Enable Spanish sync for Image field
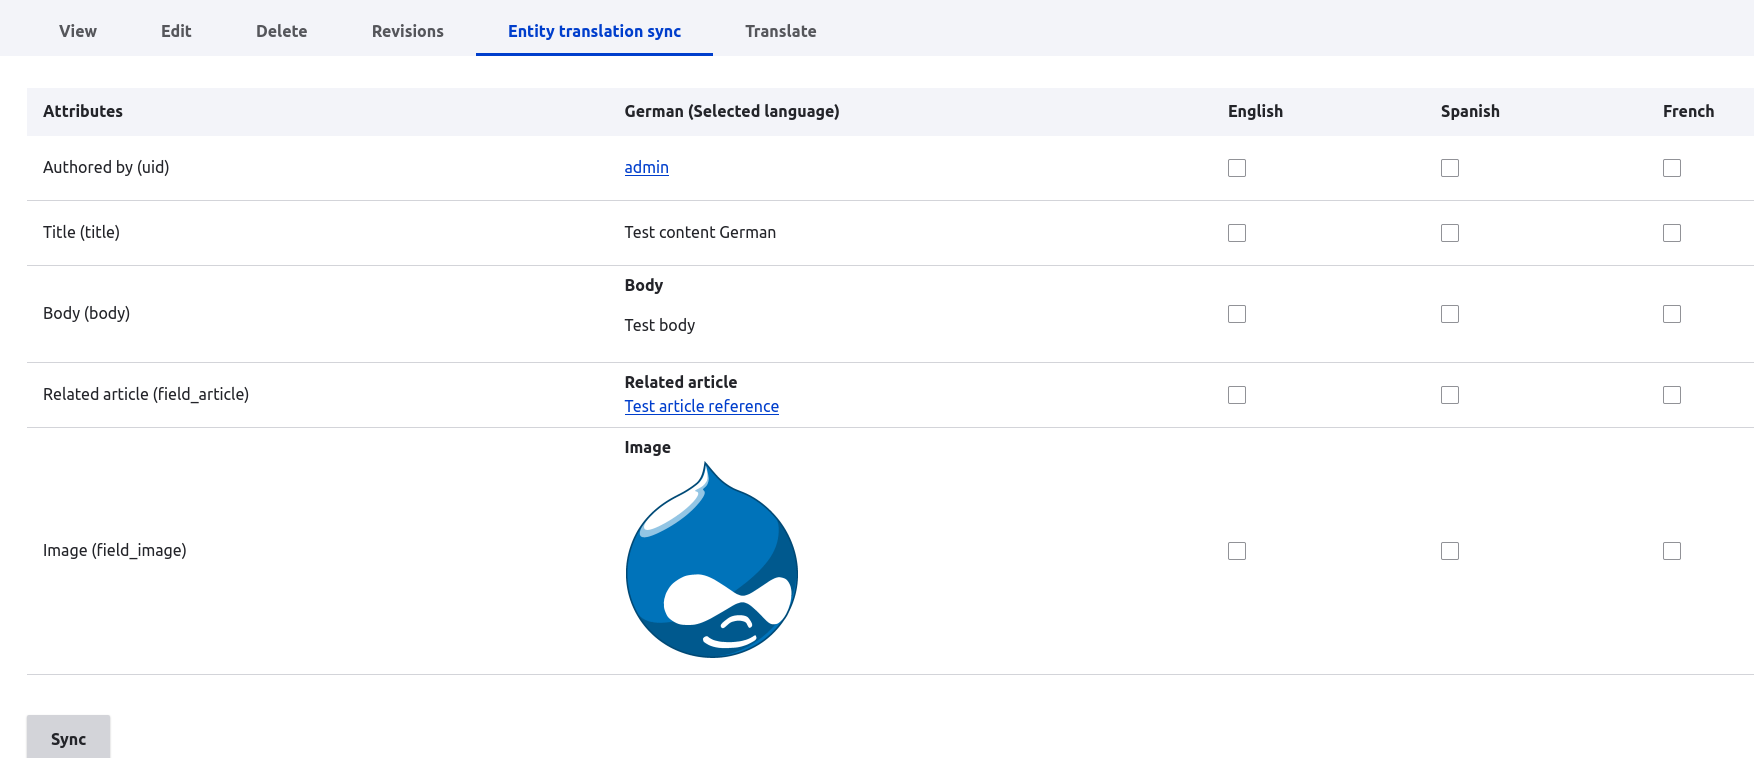Viewport: 1754px width, 758px height. pyautogui.click(x=1450, y=551)
